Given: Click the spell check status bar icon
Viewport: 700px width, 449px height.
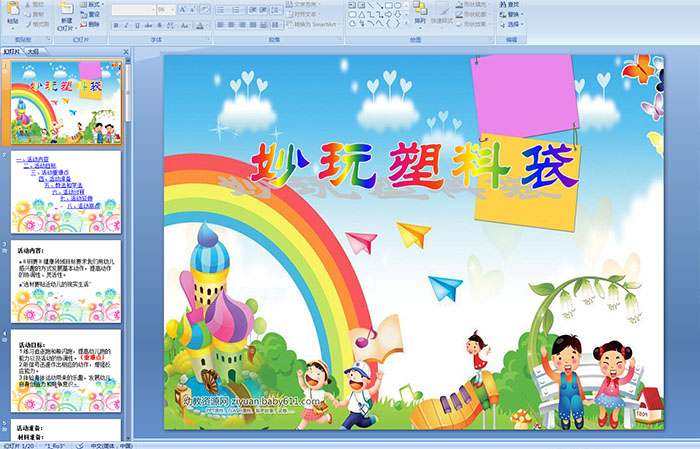Looking at the screenshot, I should pyautogui.click(x=79, y=446).
